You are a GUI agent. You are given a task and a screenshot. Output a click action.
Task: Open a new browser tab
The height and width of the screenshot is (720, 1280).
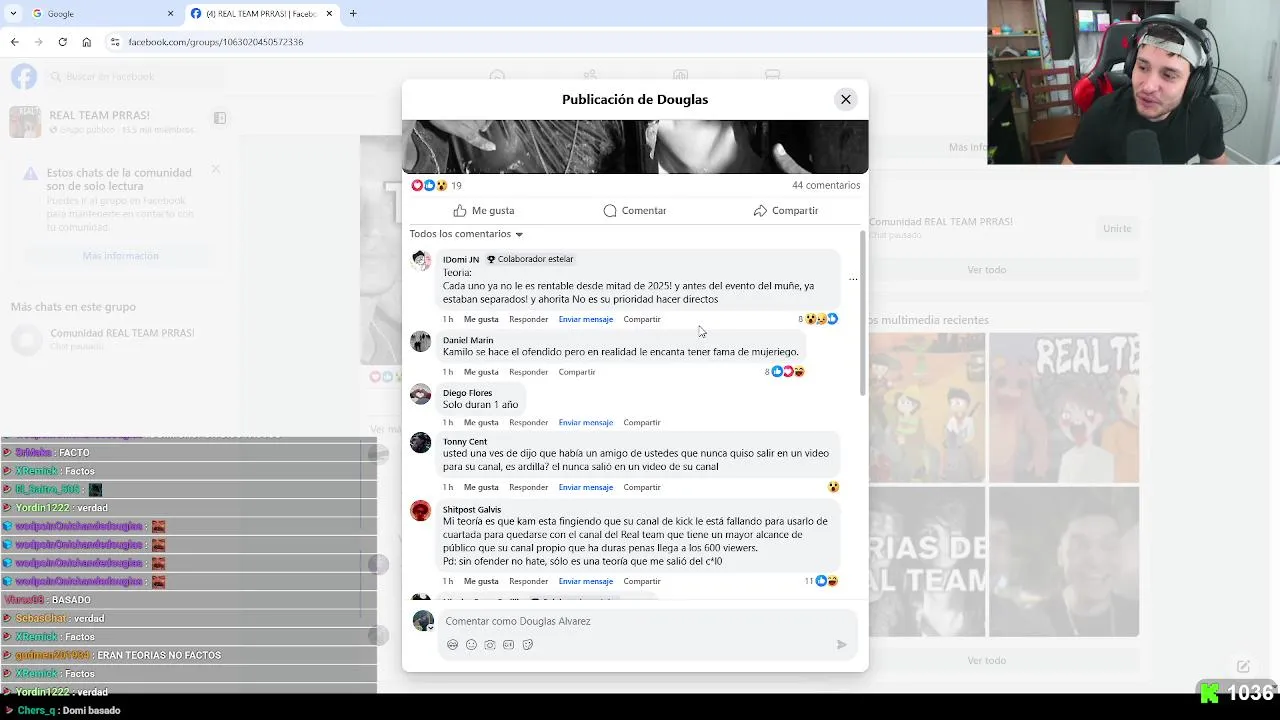[x=353, y=14]
